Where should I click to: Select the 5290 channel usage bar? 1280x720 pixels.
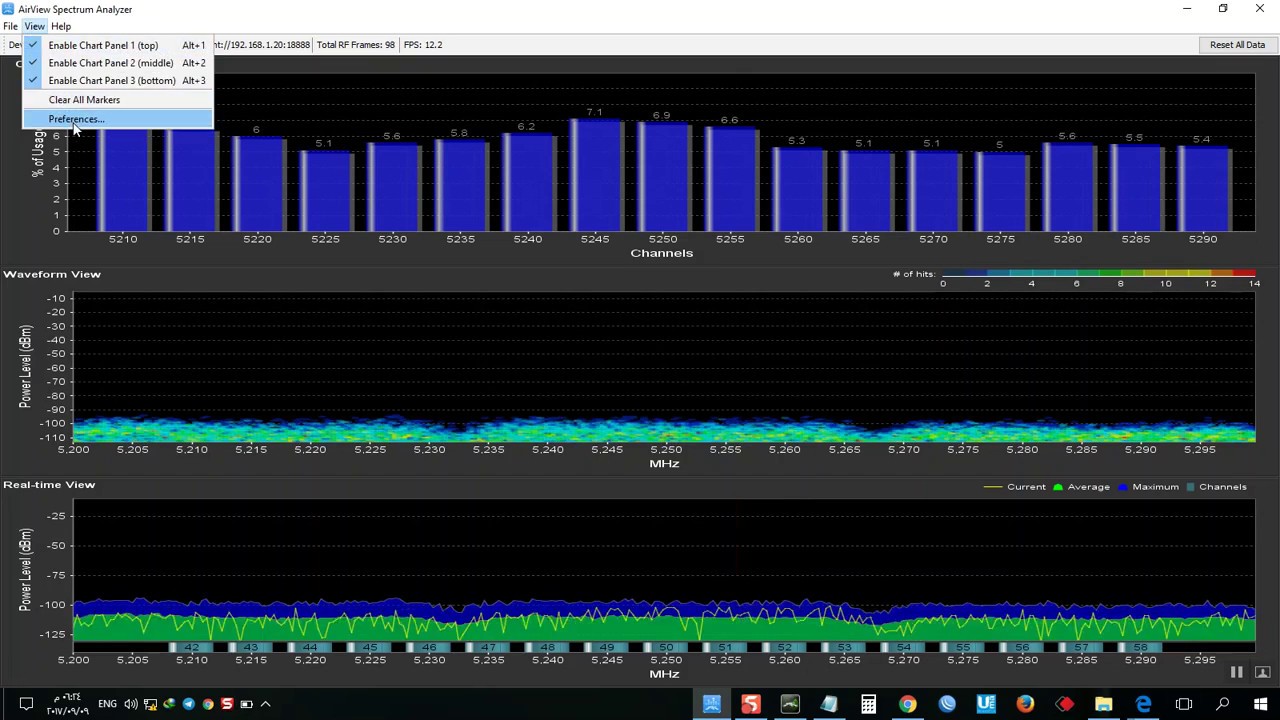click(x=1203, y=189)
